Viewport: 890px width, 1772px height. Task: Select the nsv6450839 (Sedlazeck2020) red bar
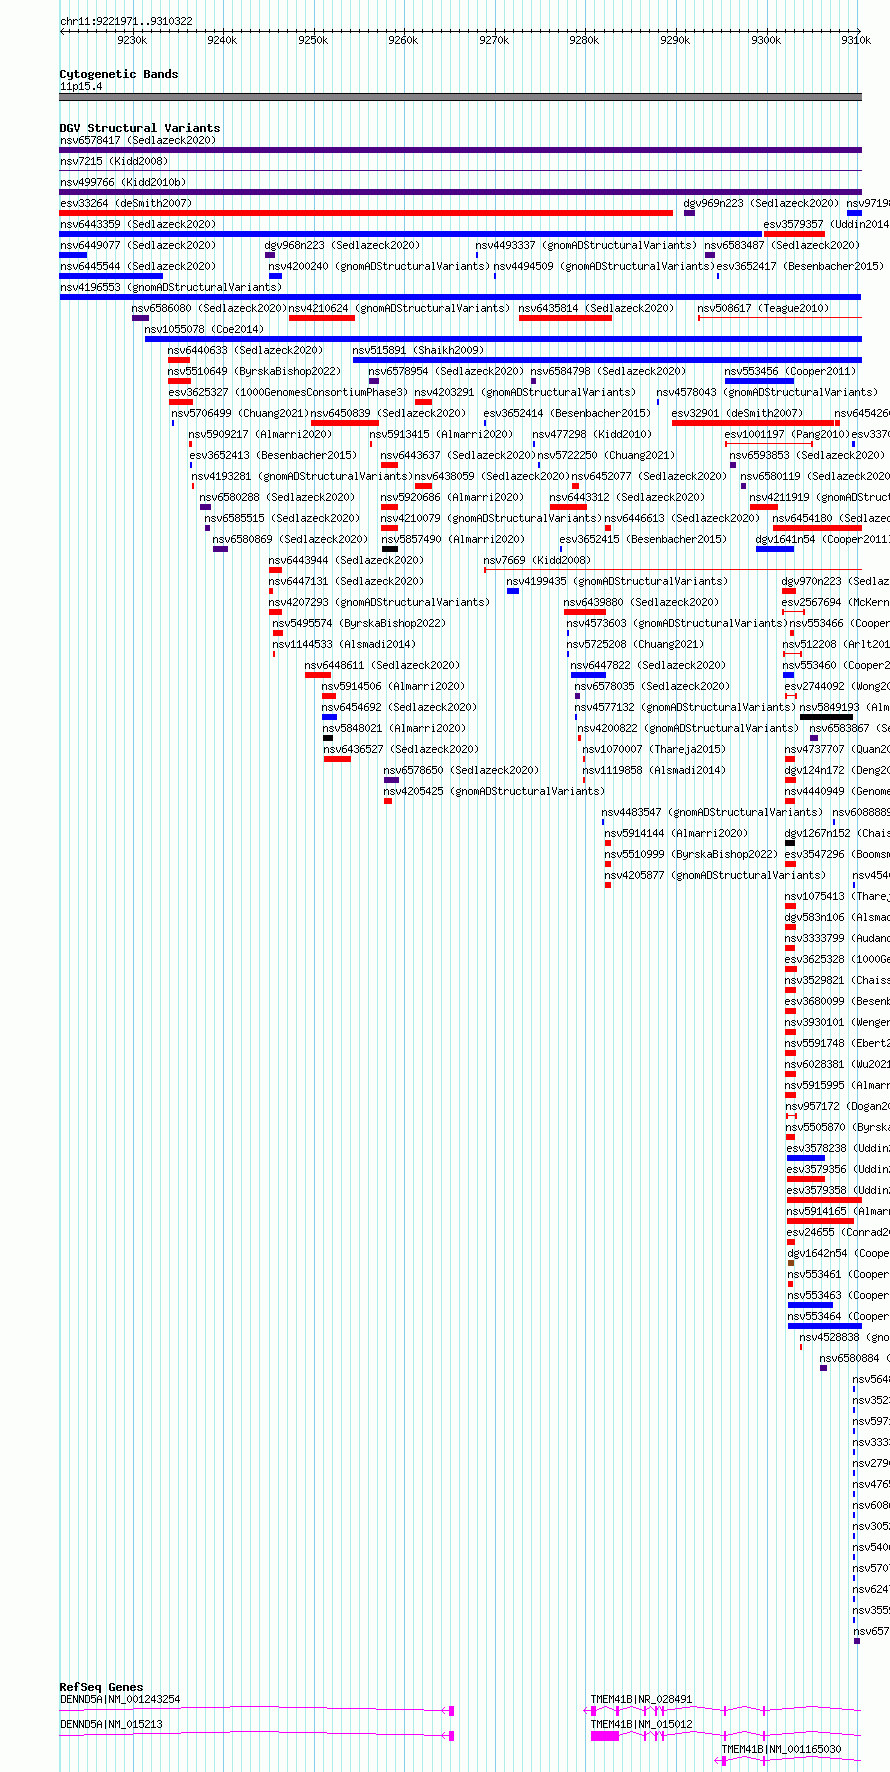pyautogui.click(x=345, y=422)
